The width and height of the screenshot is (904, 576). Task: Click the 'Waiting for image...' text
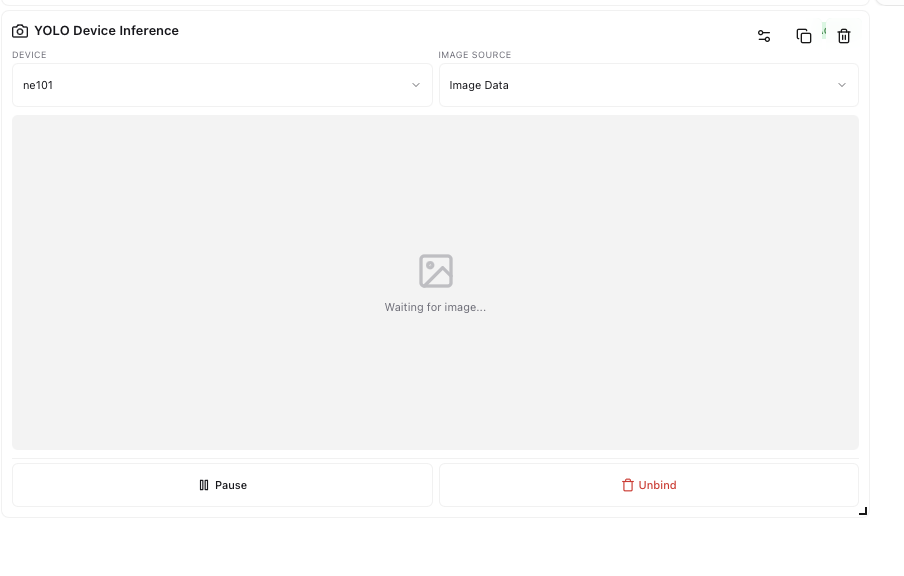(435, 307)
